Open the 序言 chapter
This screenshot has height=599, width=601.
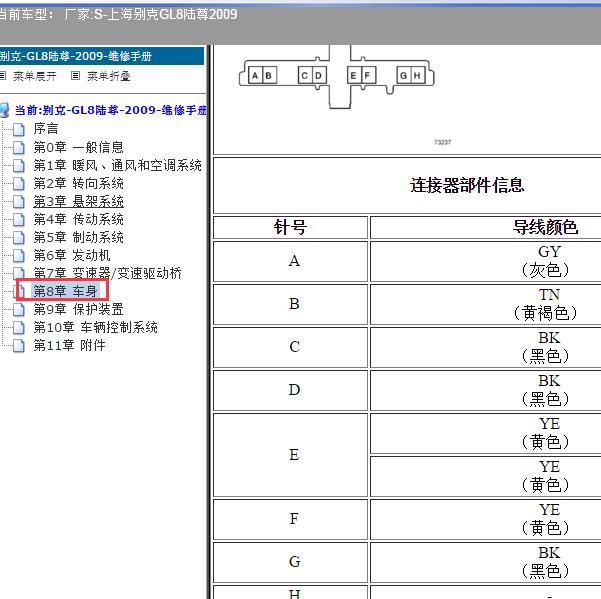[x=46, y=129]
